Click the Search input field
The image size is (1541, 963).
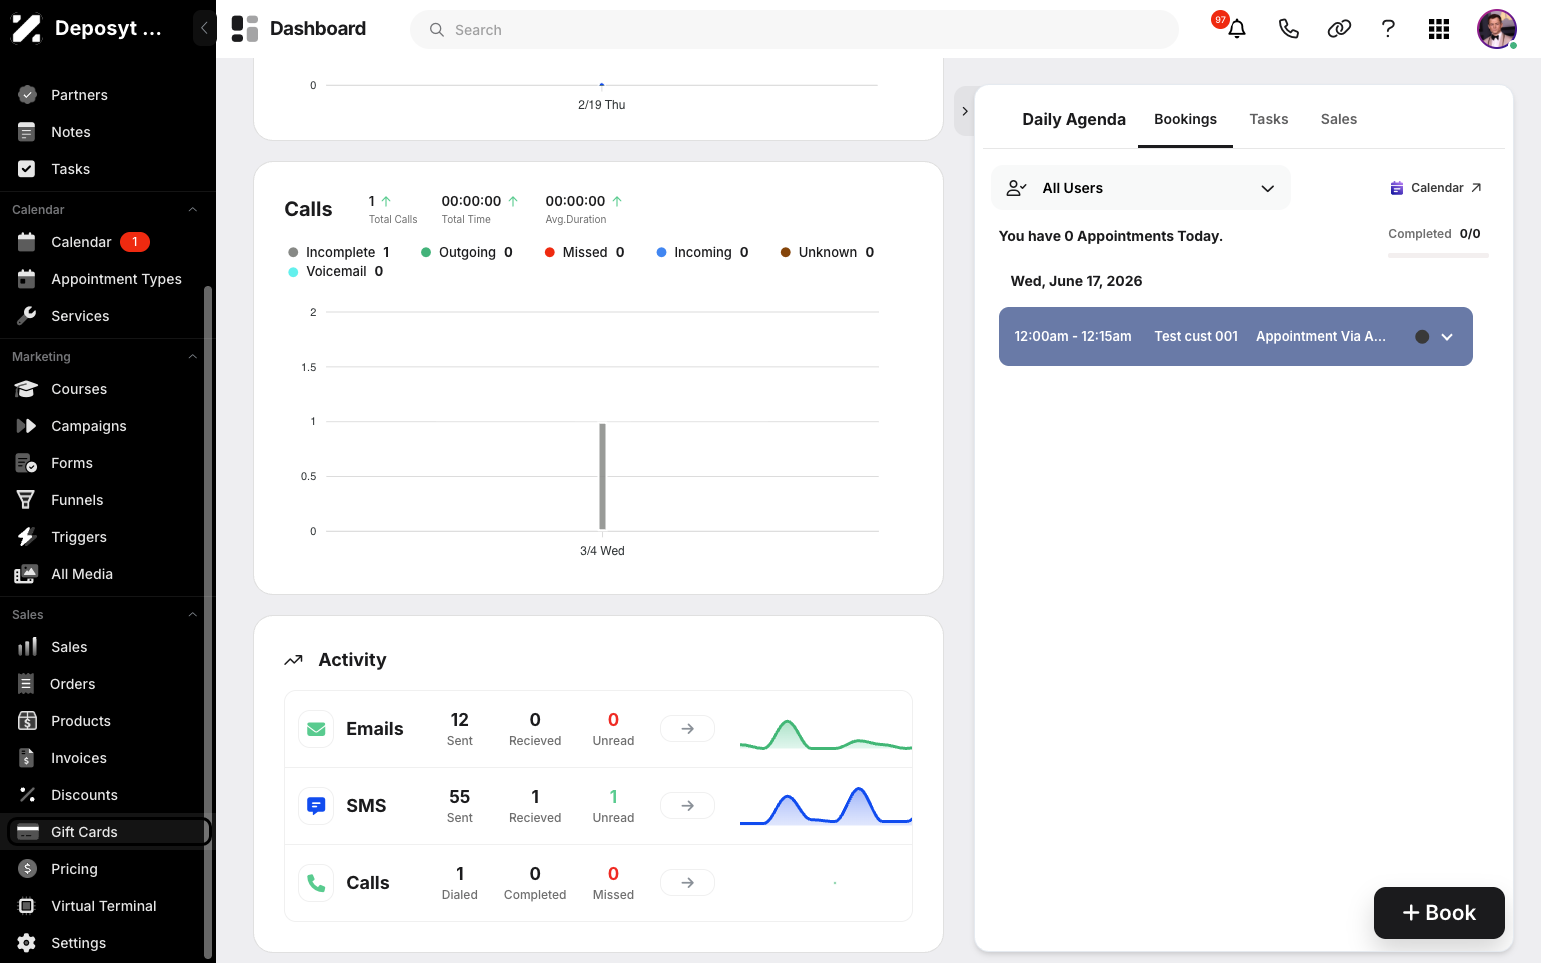click(794, 30)
